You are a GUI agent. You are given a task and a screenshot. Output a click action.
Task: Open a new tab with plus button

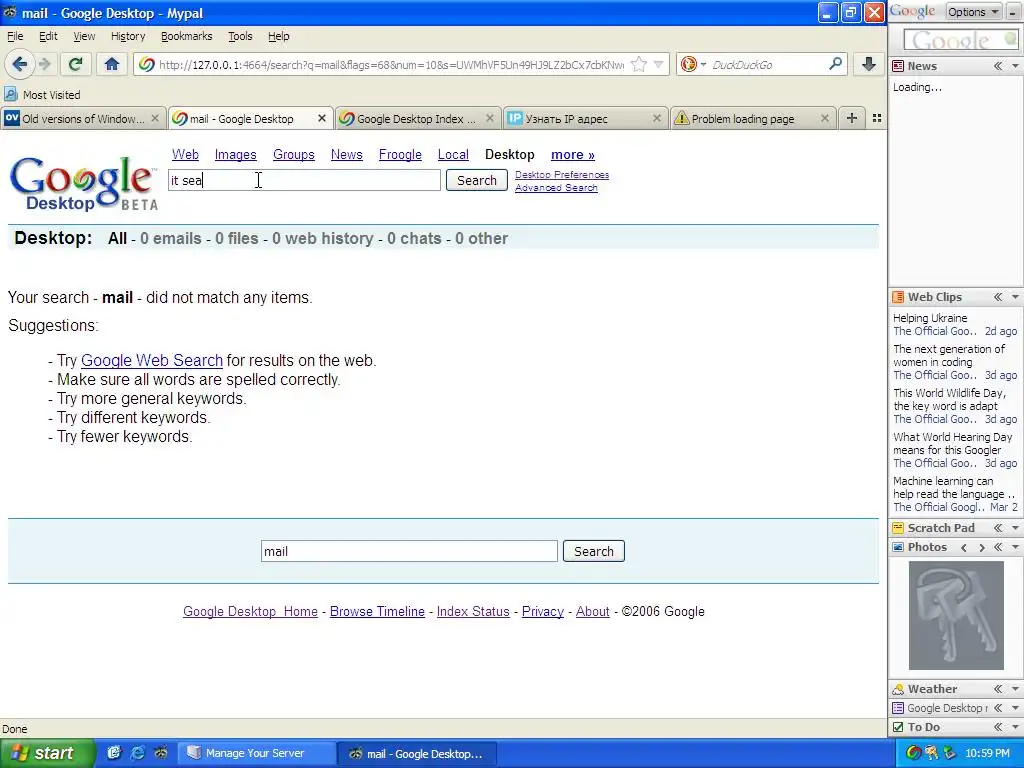[x=852, y=118]
